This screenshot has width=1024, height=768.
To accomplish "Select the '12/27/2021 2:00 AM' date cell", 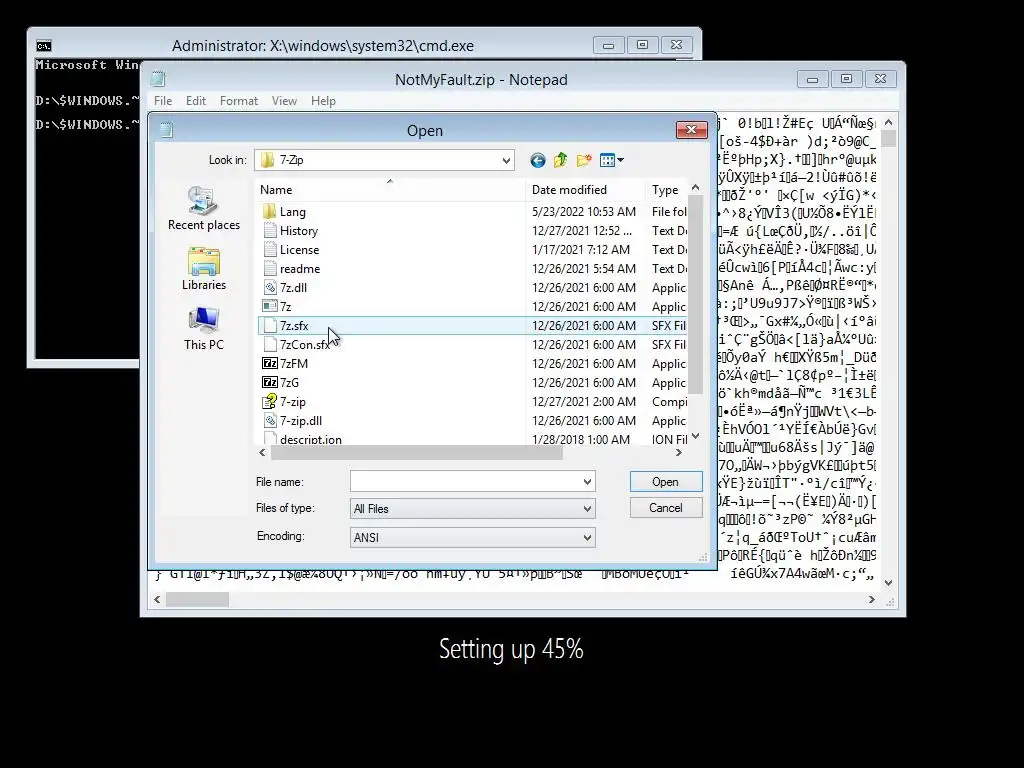I will click(x=582, y=401).
